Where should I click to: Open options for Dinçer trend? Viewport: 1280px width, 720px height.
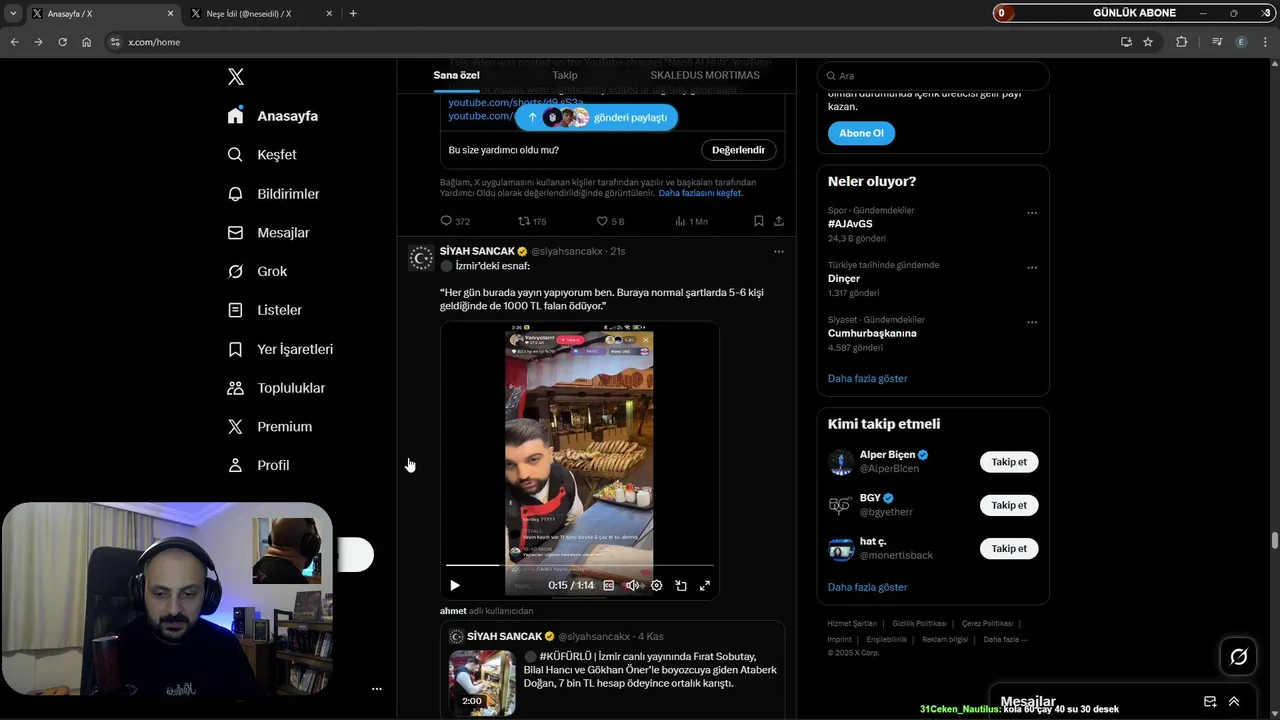pos(1032,268)
